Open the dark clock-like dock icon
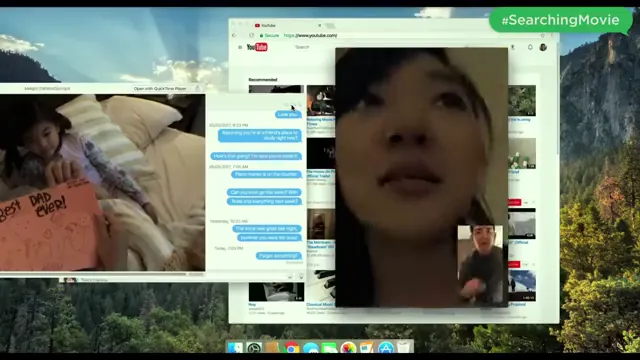Viewport: 640px width, 360px height. tap(254, 348)
